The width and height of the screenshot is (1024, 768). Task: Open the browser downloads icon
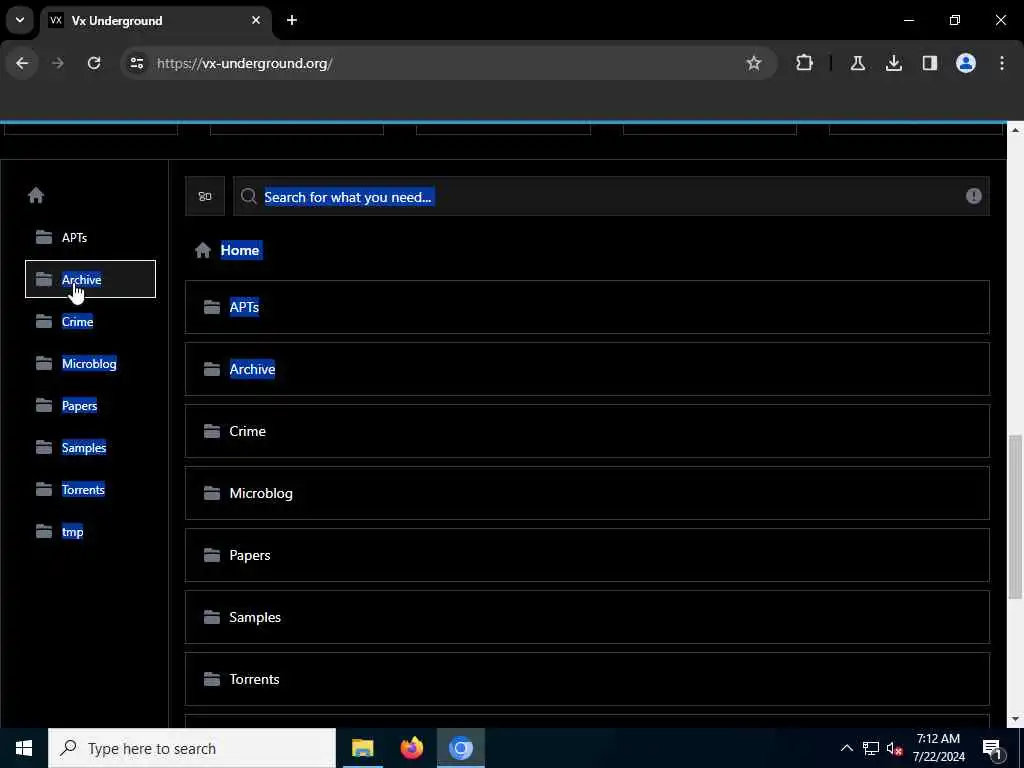pyautogui.click(x=894, y=63)
